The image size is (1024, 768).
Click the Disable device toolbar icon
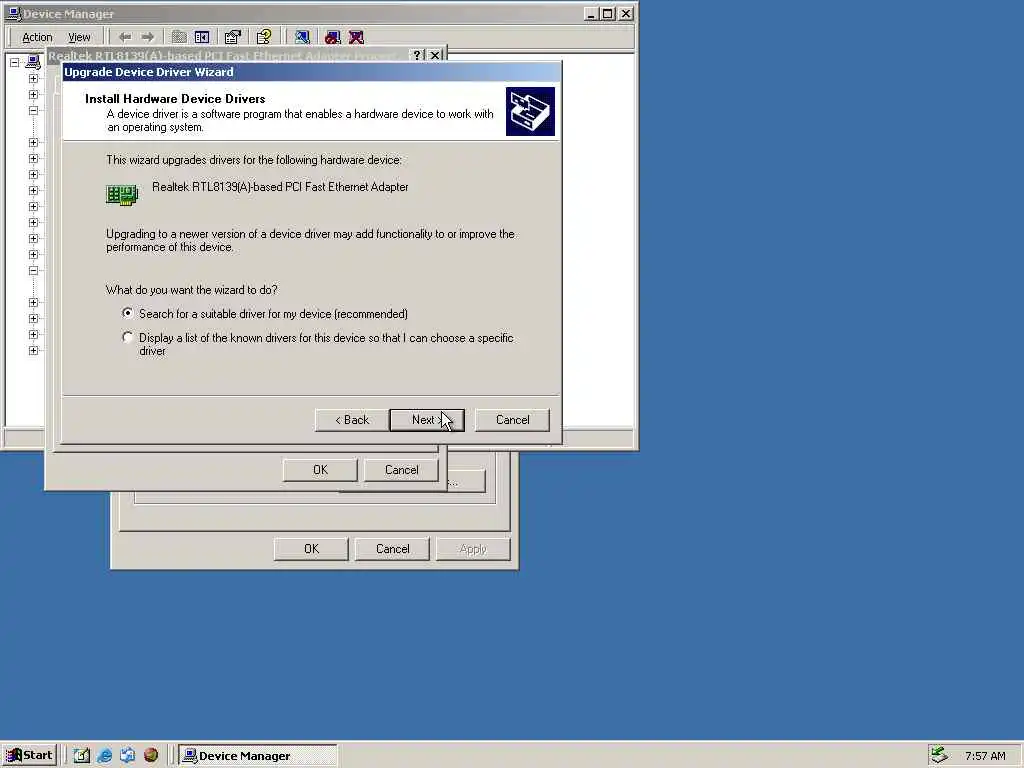[x=332, y=37]
